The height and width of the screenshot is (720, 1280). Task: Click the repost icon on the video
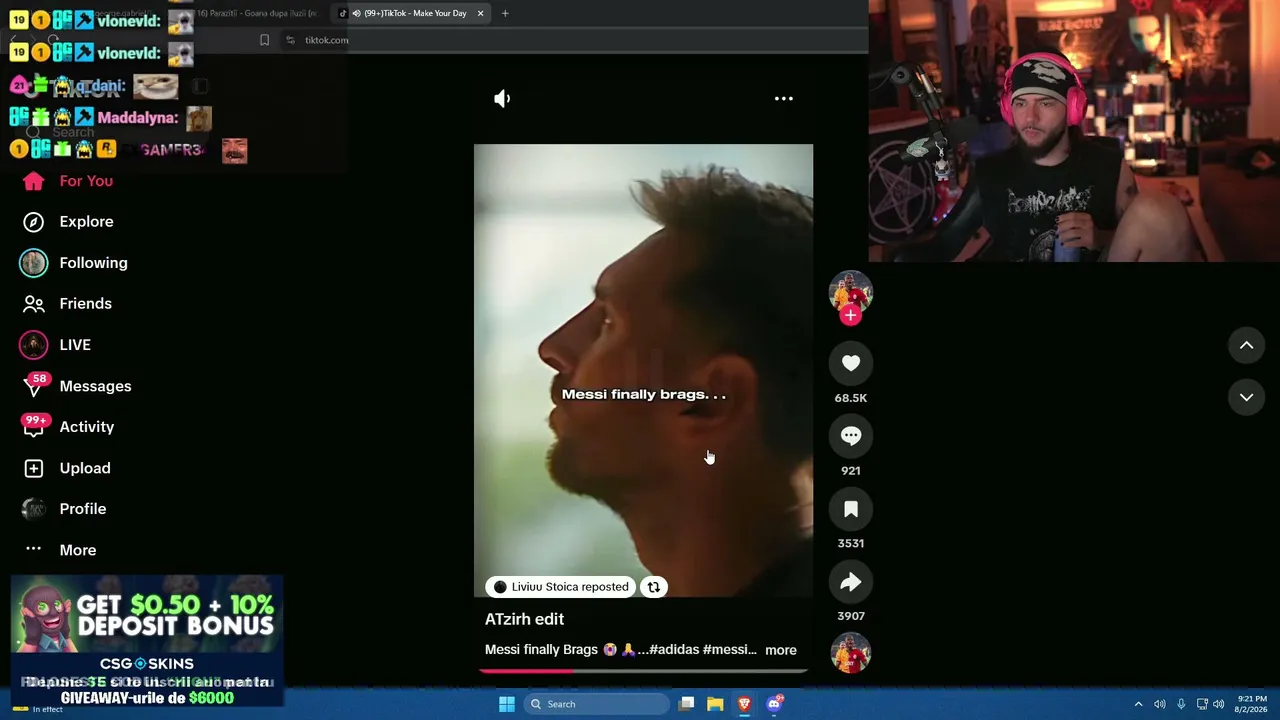654,587
